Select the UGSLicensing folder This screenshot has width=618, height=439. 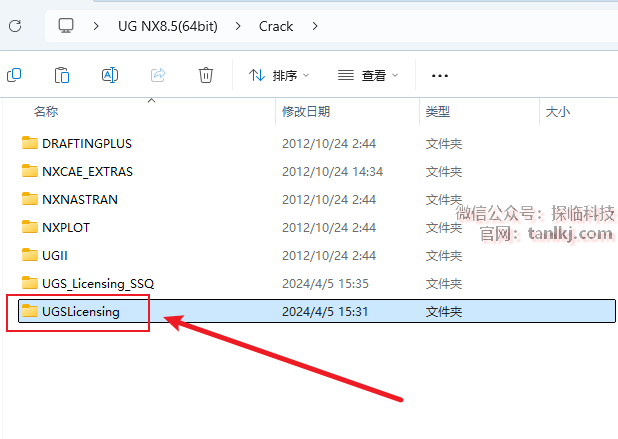(317, 311)
